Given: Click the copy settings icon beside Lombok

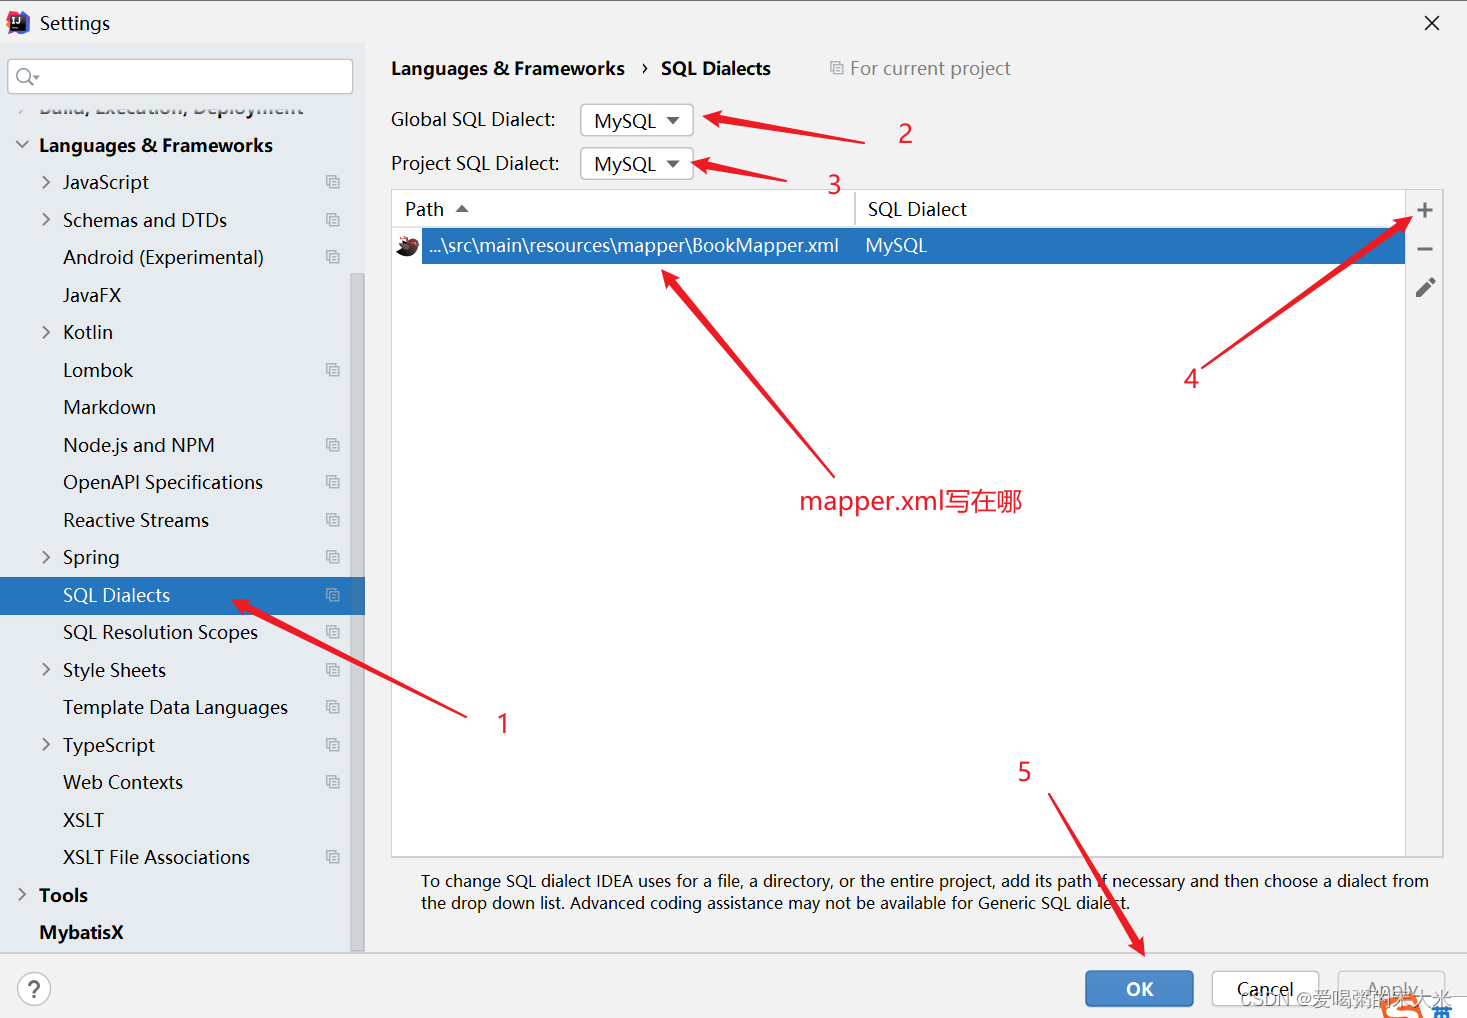Looking at the screenshot, I should [x=332, y=369].
